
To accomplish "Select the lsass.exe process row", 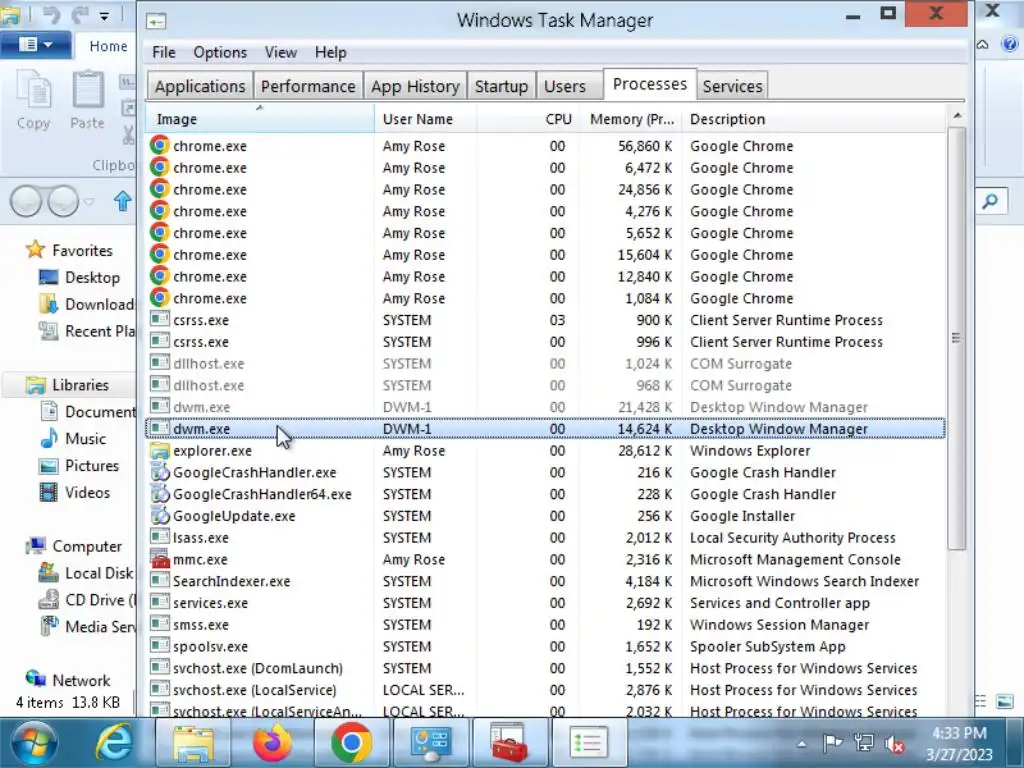I will (545, 537).
